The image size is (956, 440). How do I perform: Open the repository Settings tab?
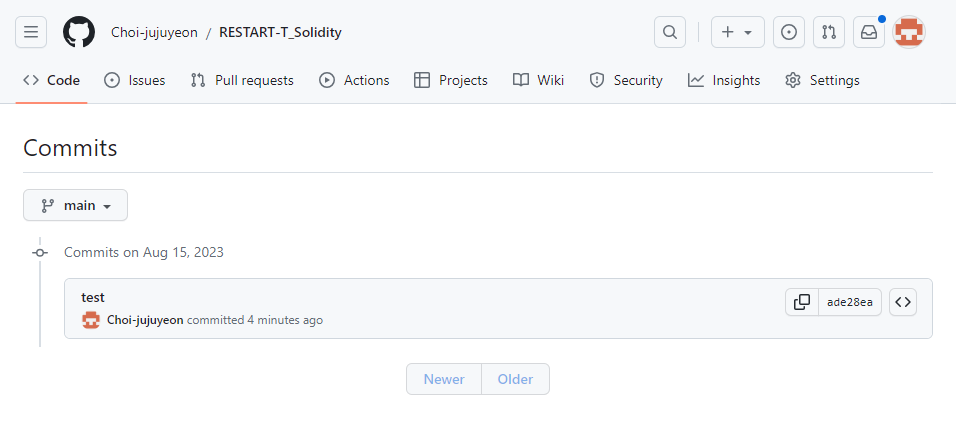click(822, 80)
